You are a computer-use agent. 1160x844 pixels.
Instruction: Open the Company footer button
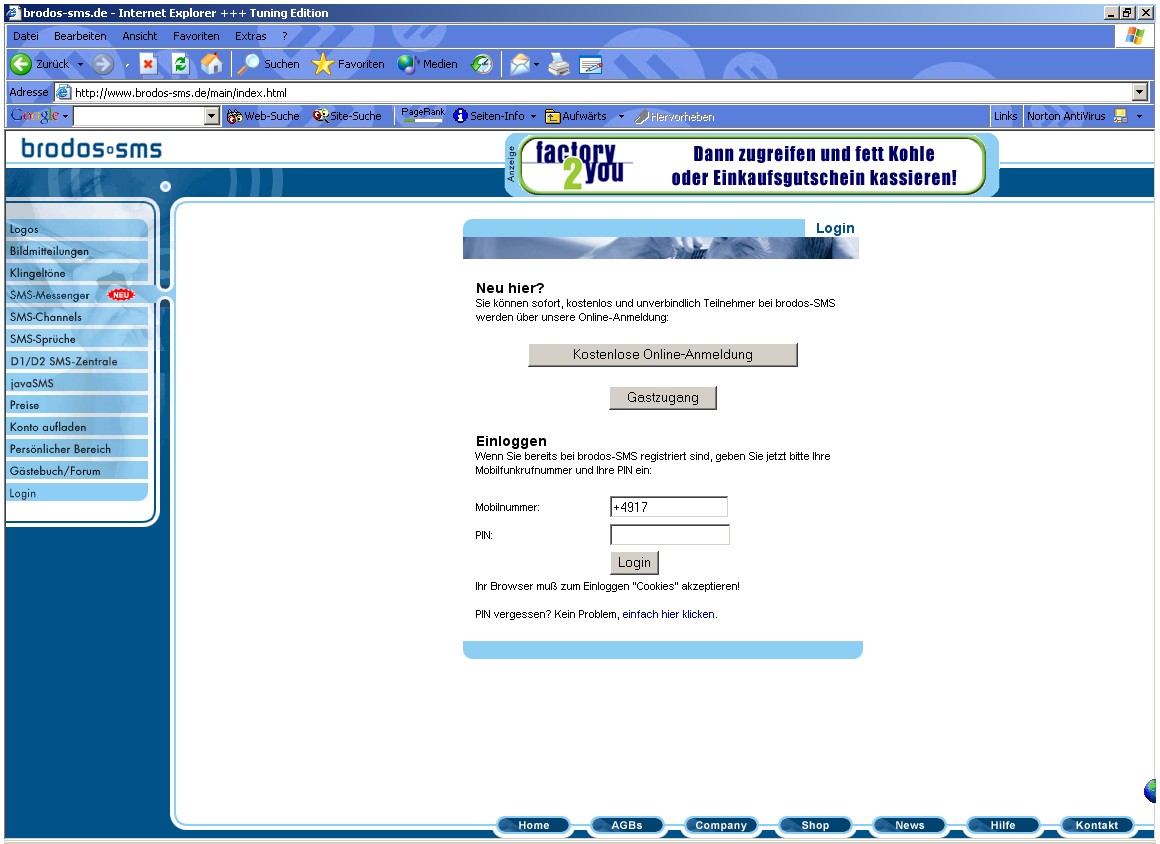(x=721, y=826)
